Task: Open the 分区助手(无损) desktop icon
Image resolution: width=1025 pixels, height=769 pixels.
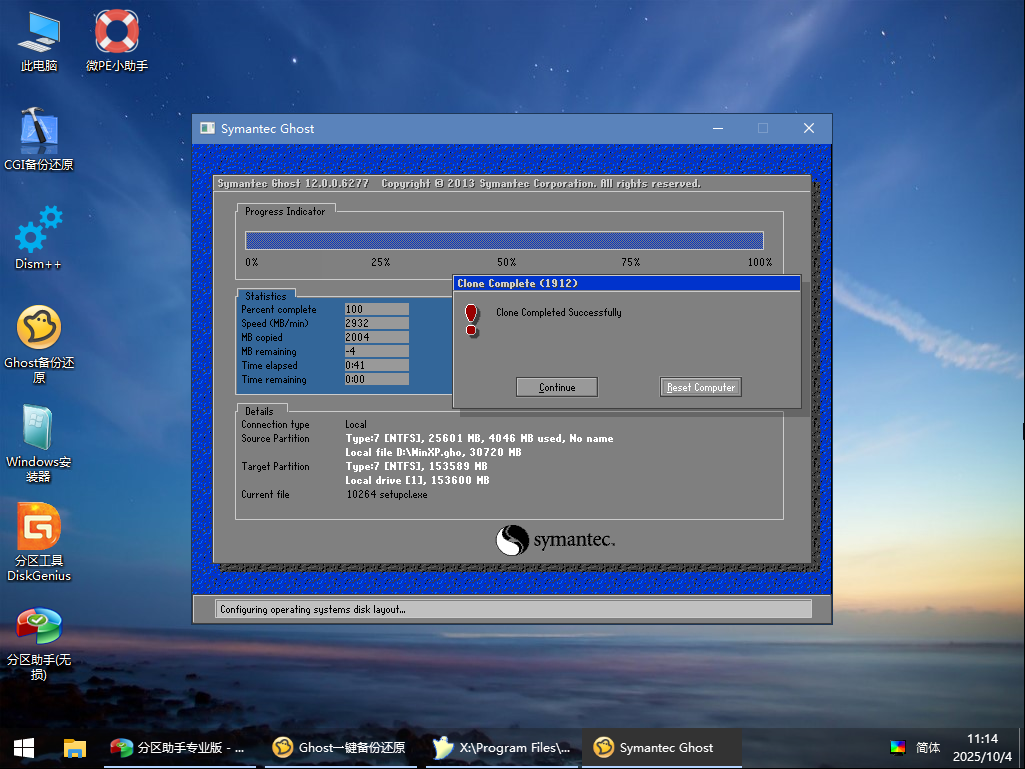Action: (x=39, y=644)
